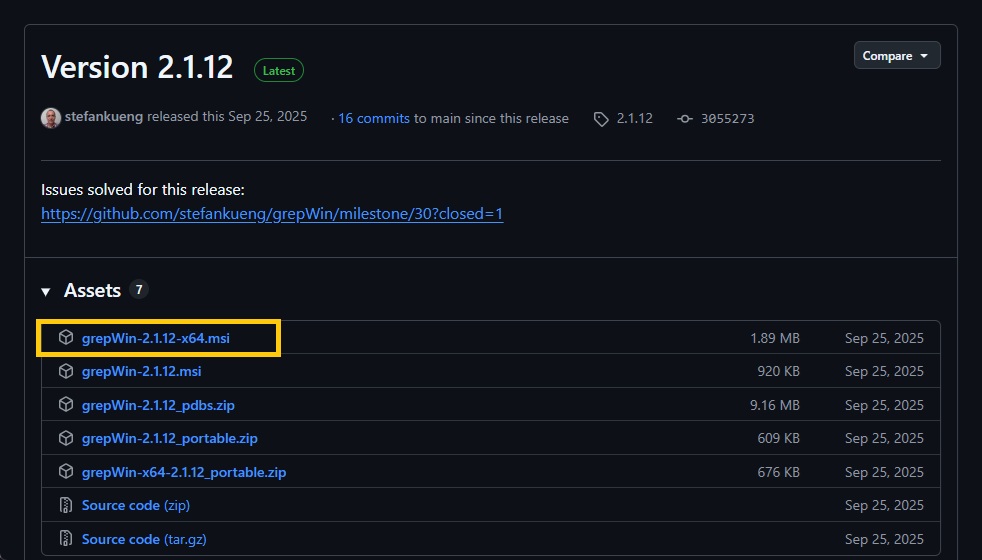
Task: Click the Assets heading label
Action: click(92, 291)
